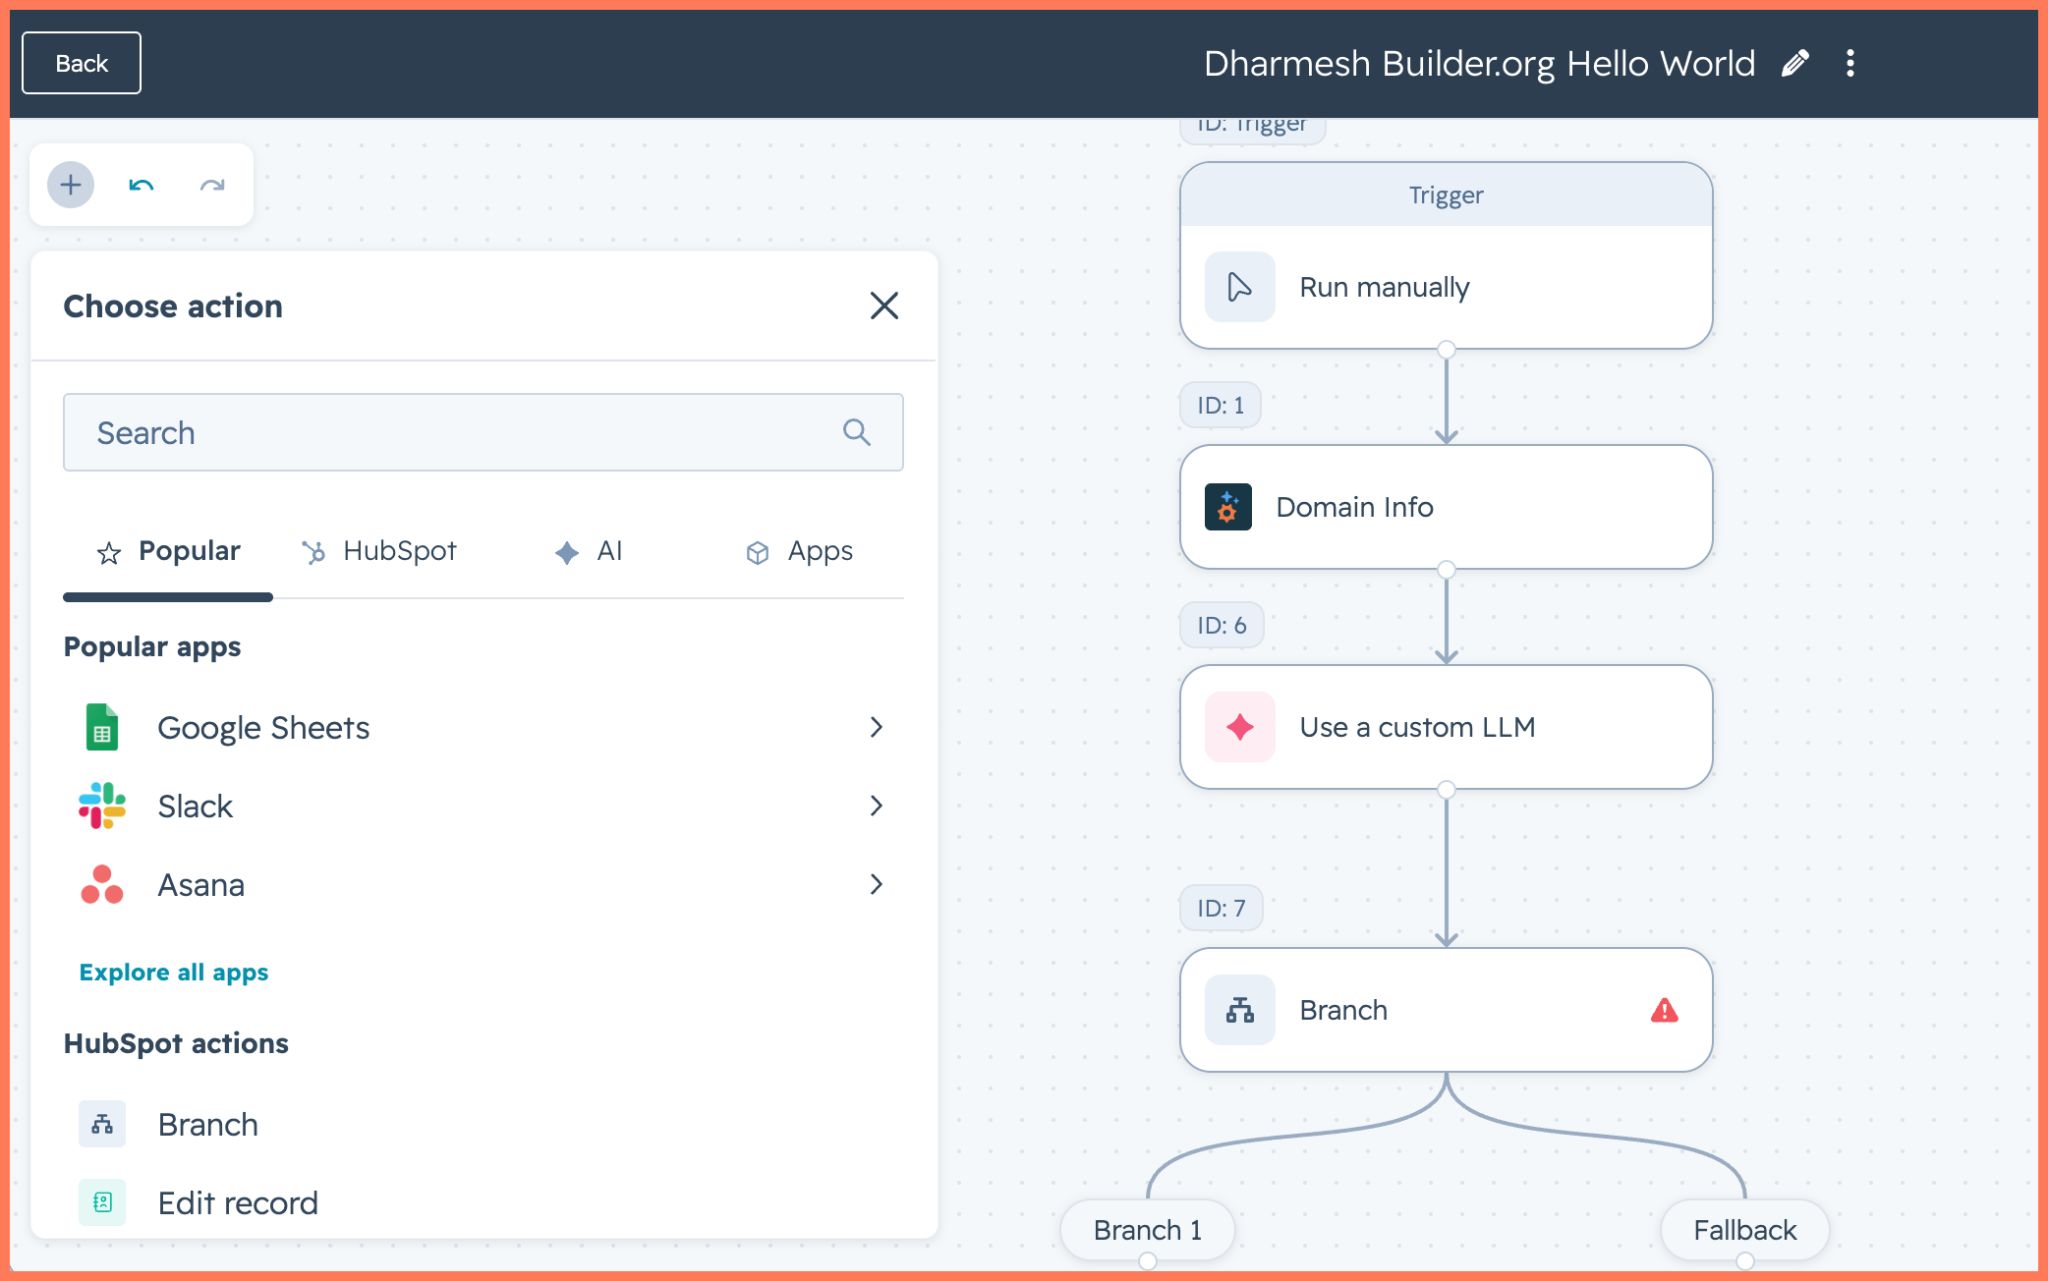The height and width of the screenshot is (1281, 2048).
Task: Select the Slack label
Action: 195,806
